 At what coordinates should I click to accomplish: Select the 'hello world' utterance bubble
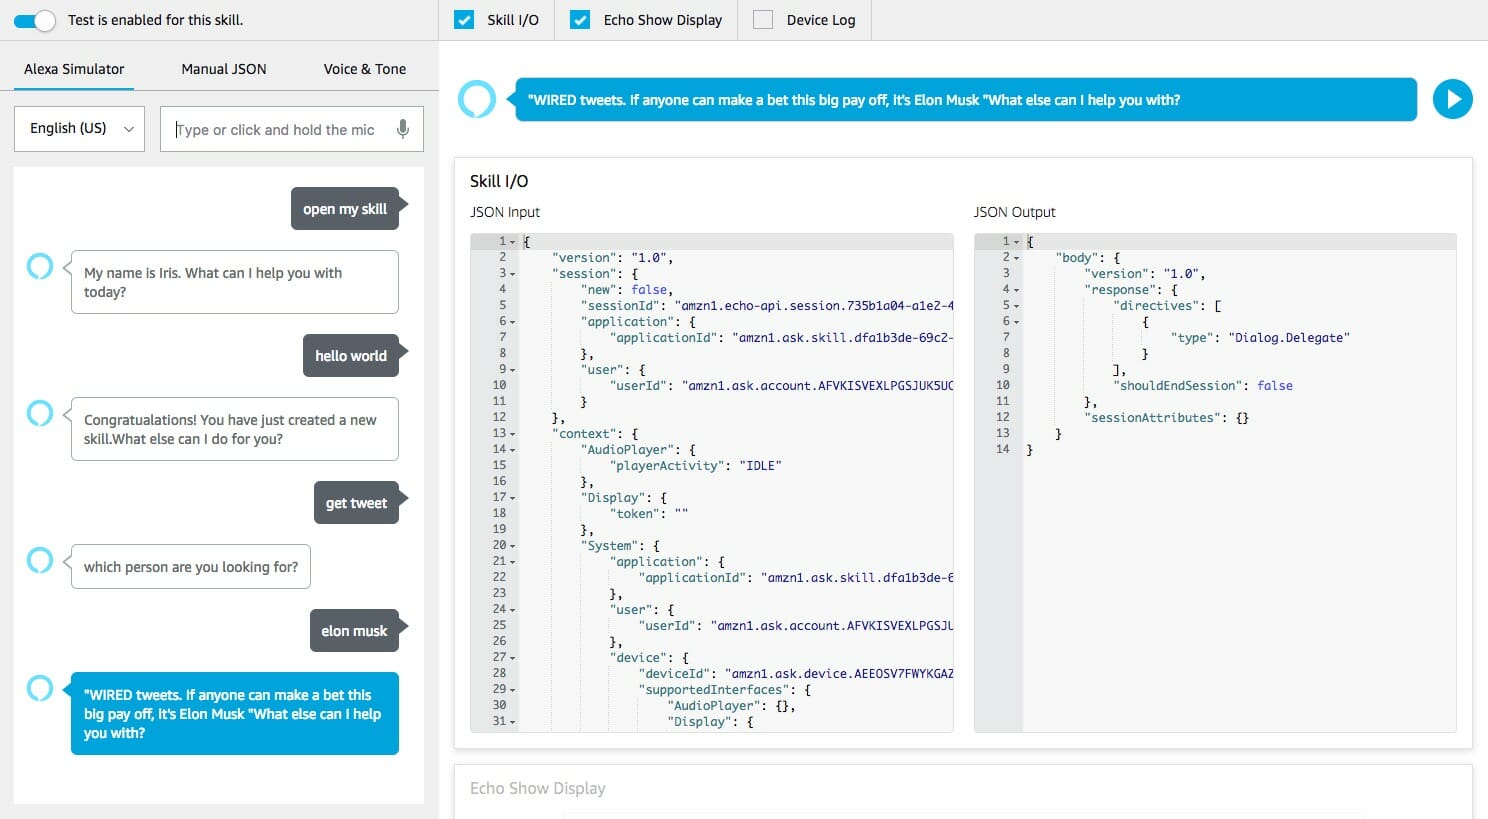click(351, 356)
